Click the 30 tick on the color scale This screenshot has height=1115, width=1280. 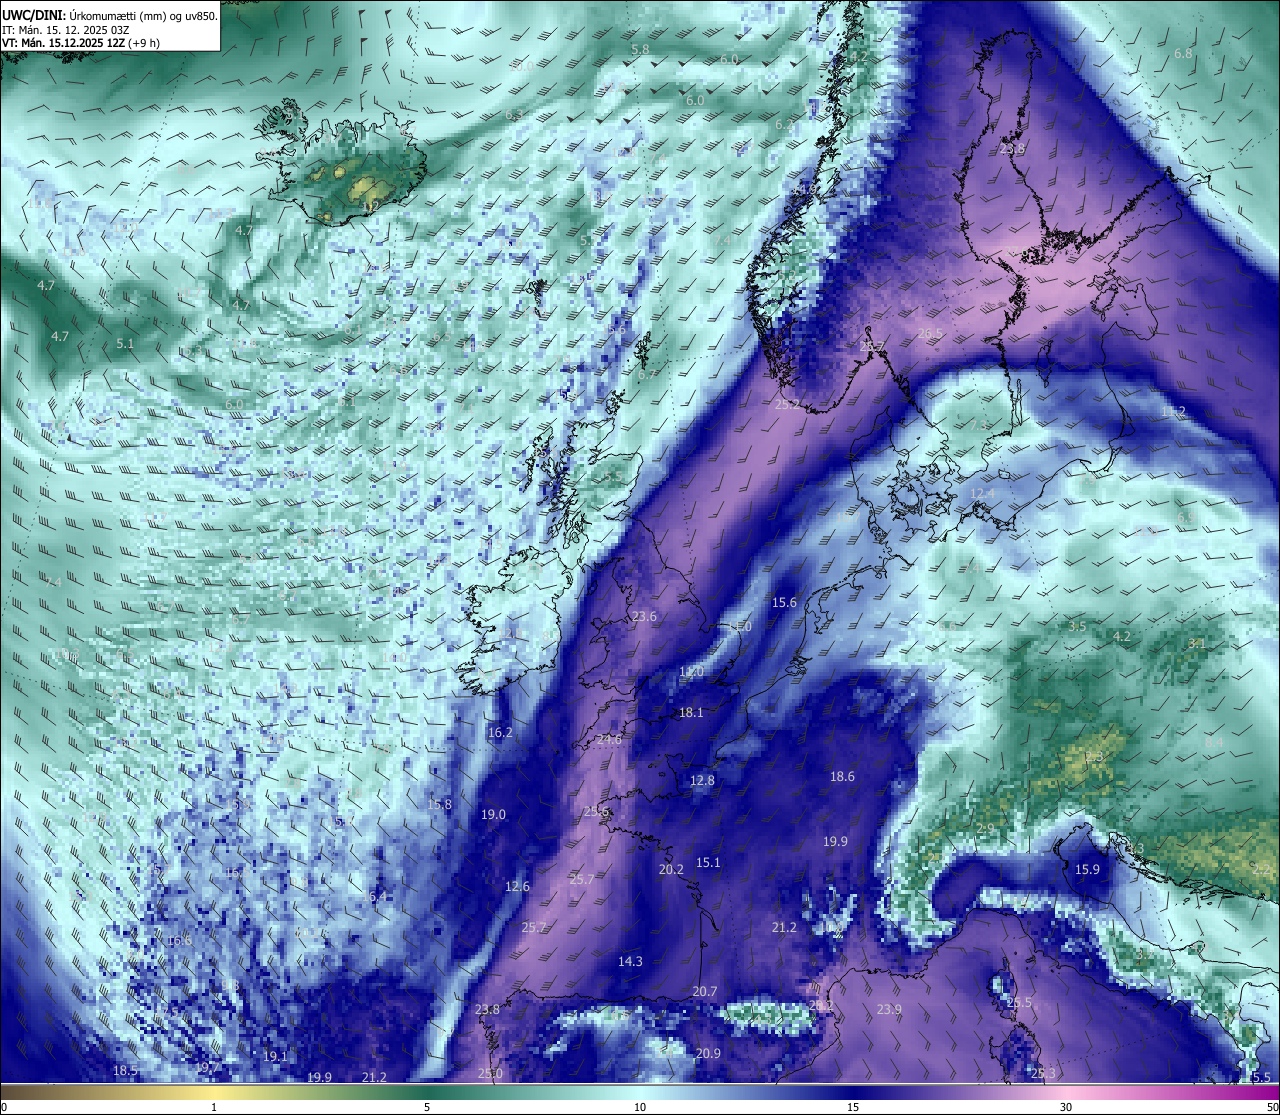tap(1066, 1107)
